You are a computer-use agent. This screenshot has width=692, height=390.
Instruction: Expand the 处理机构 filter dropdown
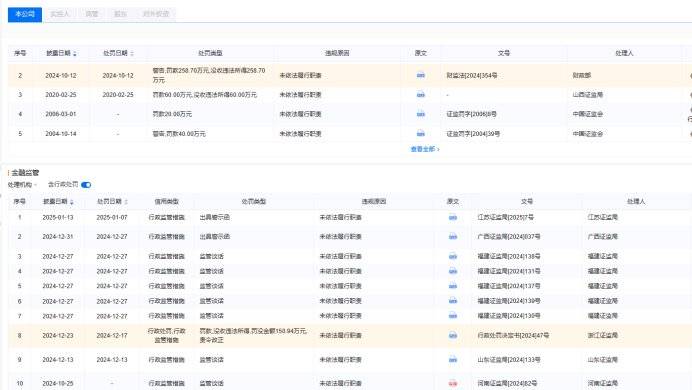click(22, 184)
